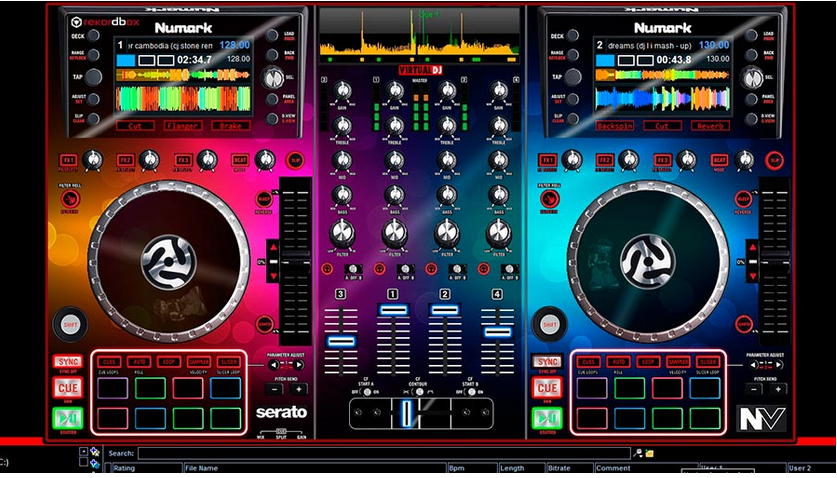Select SAMPLER pad mode on right deck
The image size is (837, 478).
[x=678, y=362]
